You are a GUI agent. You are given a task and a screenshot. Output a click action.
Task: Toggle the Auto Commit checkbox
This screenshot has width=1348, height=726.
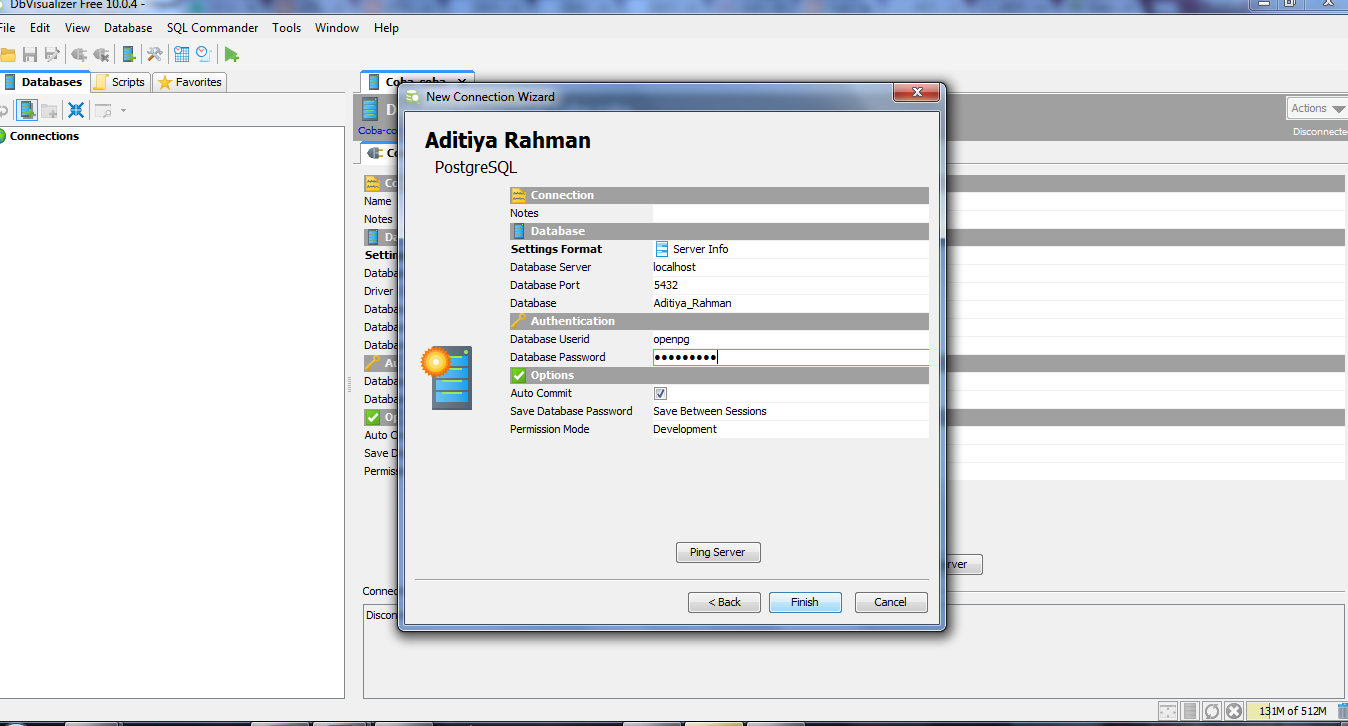point(660,393)
